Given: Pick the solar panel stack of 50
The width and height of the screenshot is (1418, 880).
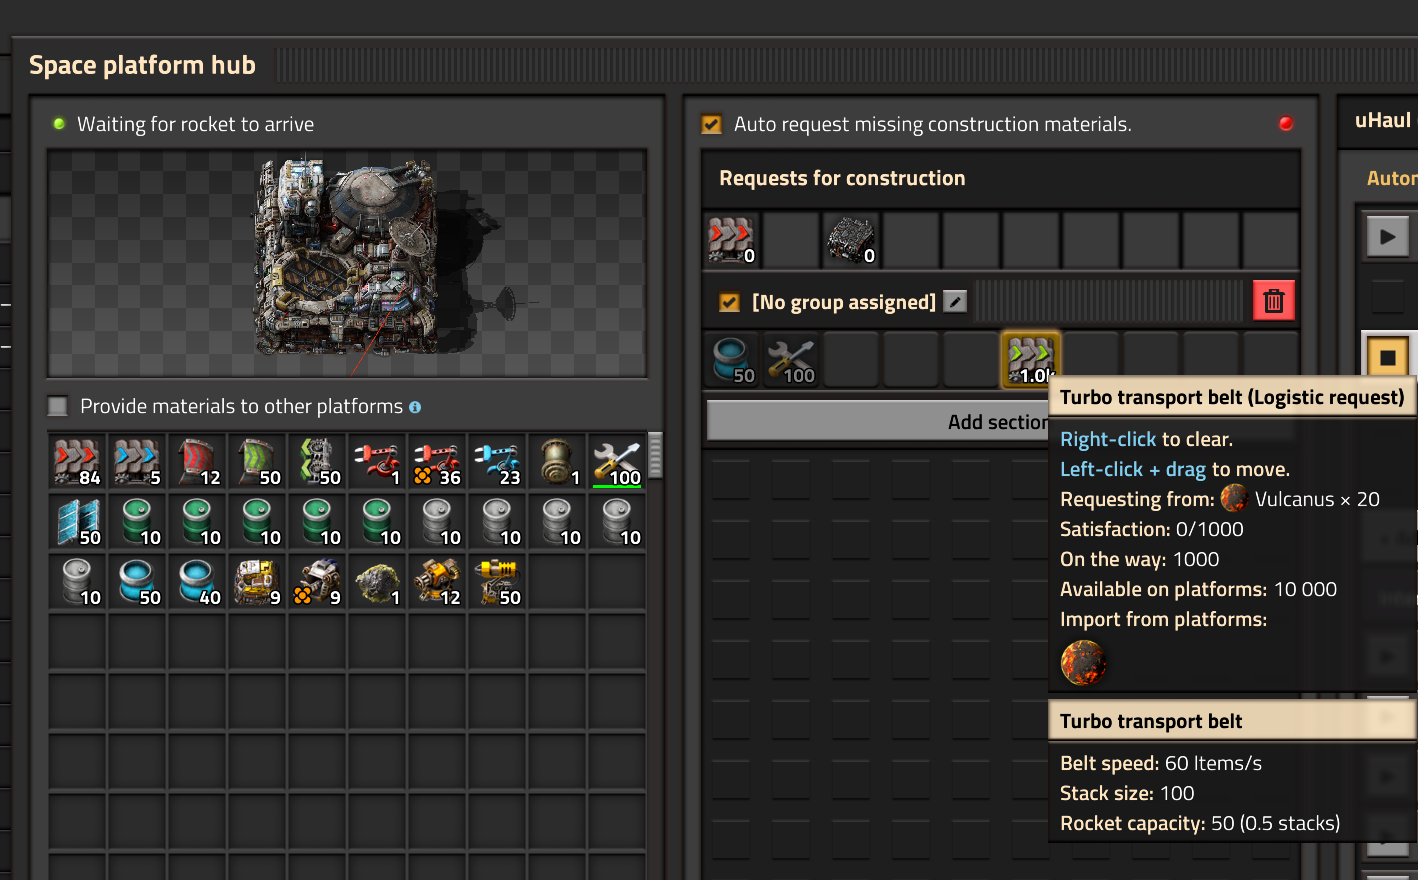Looking at the screenshot, I should pyautogui.click(x=77, y=522).
